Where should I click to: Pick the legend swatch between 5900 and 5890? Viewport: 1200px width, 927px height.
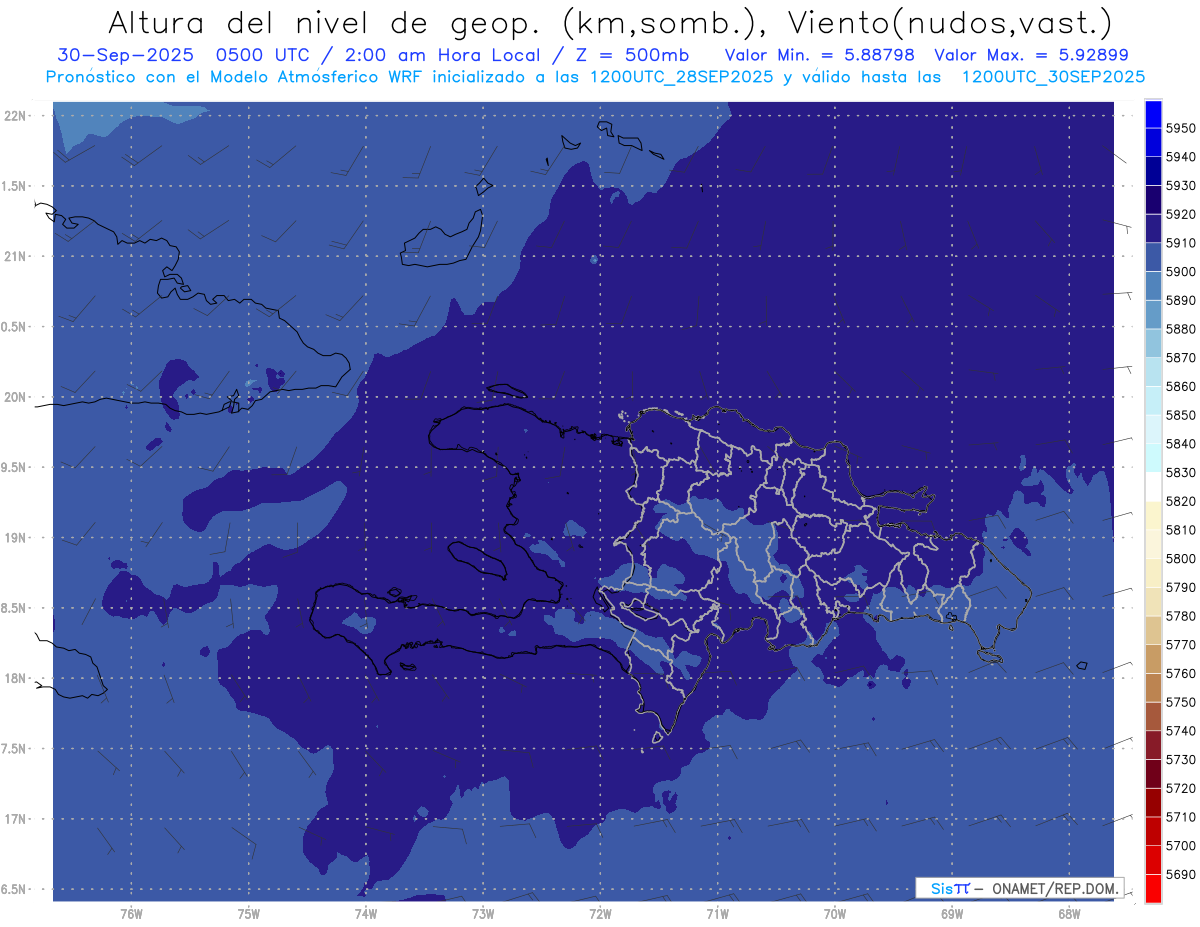pyautogui.click(x=1153, y=286)
